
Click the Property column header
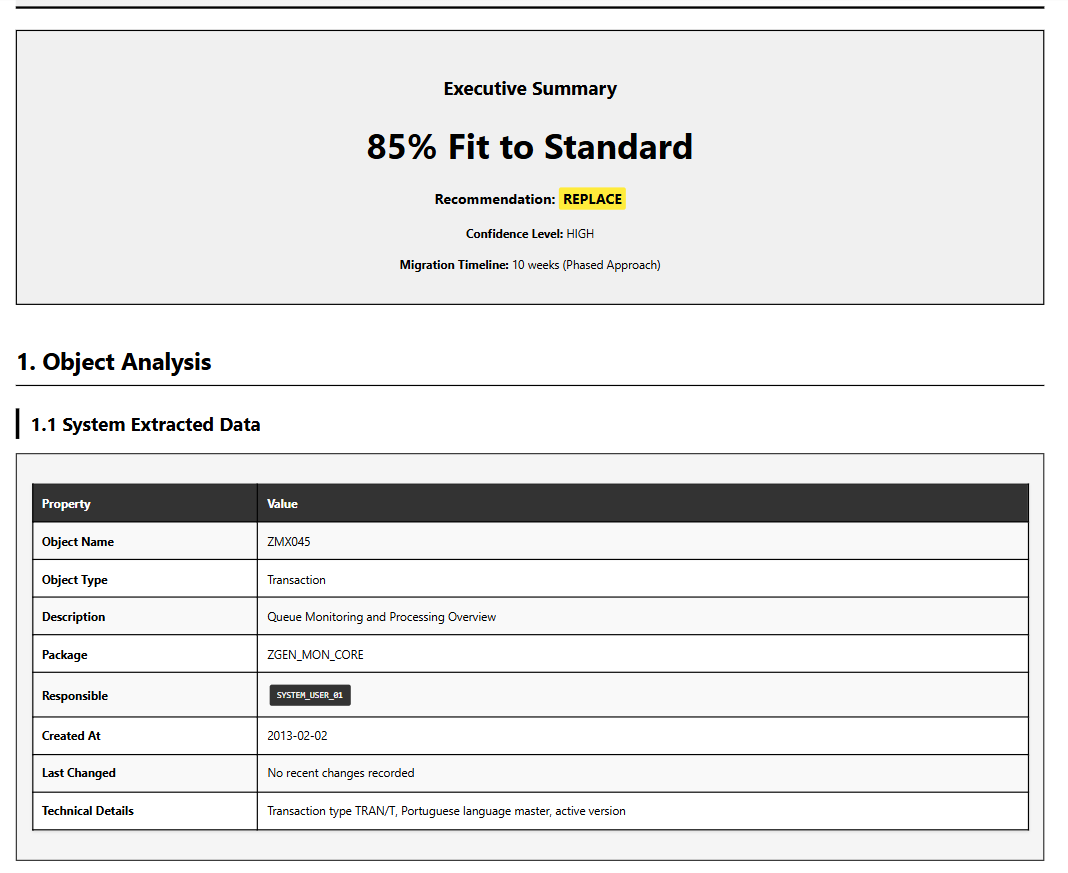click(x=66, y=504)
